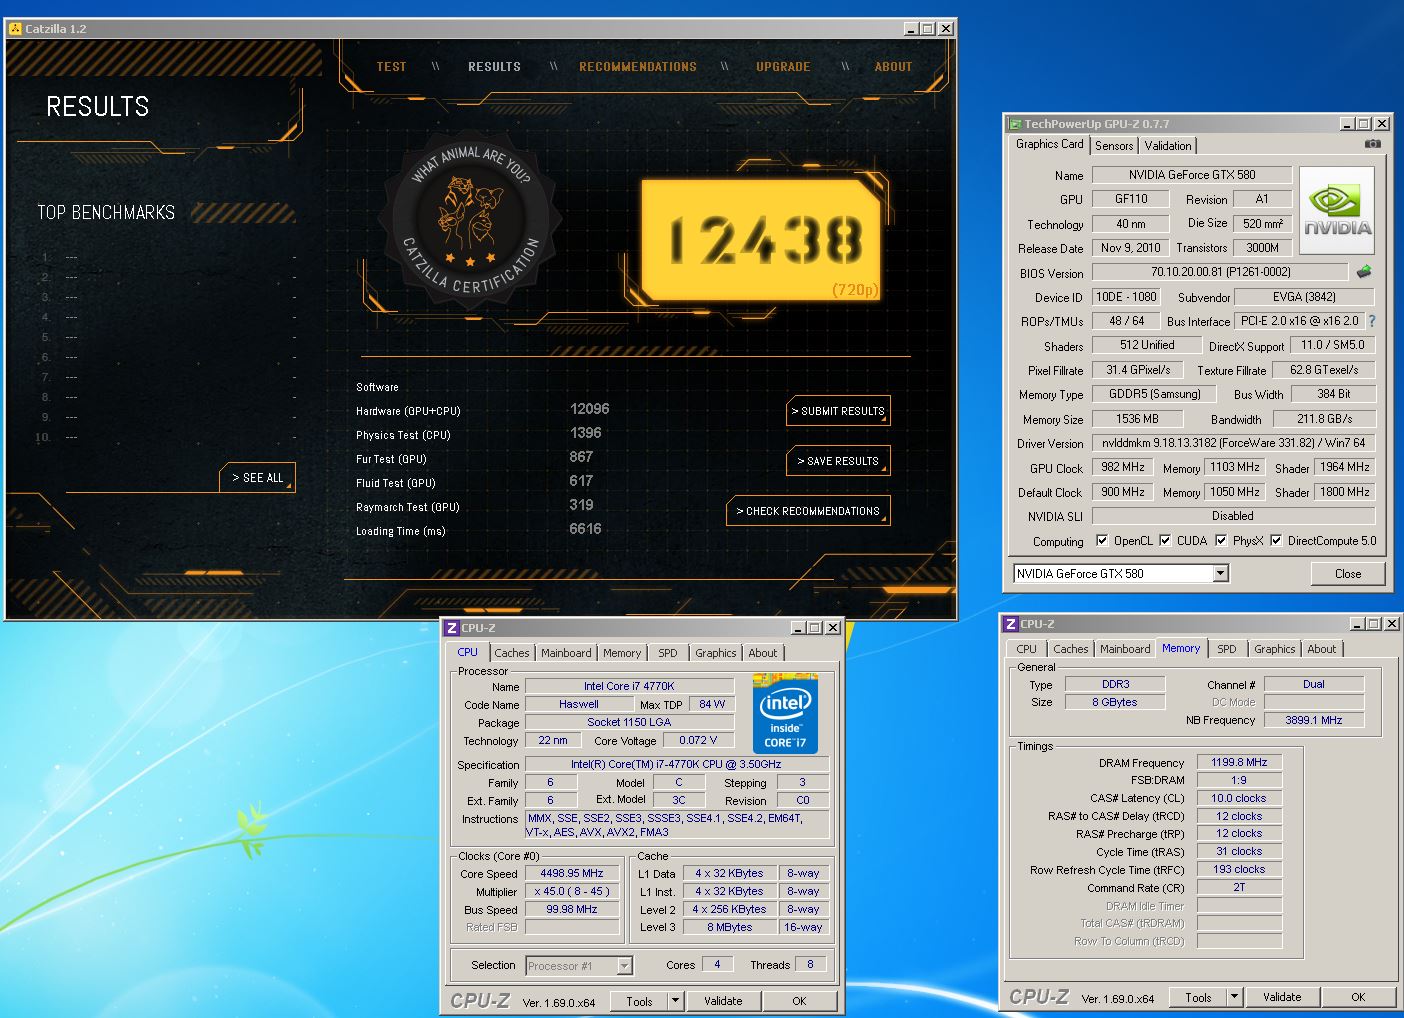
Task: Open the Mainboard tab in left CPU-Z window
Action: coord(566,653)
